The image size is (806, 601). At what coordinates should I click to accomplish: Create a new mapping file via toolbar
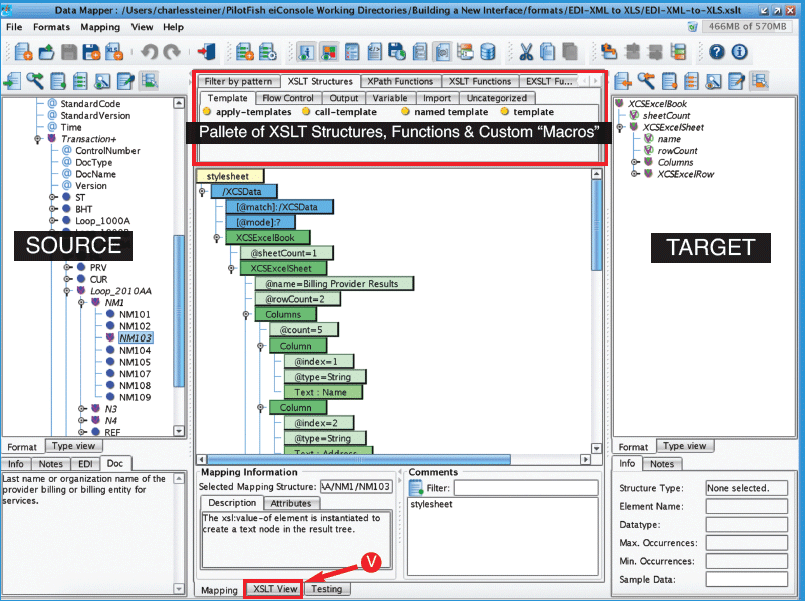click(x=24, y=52)
